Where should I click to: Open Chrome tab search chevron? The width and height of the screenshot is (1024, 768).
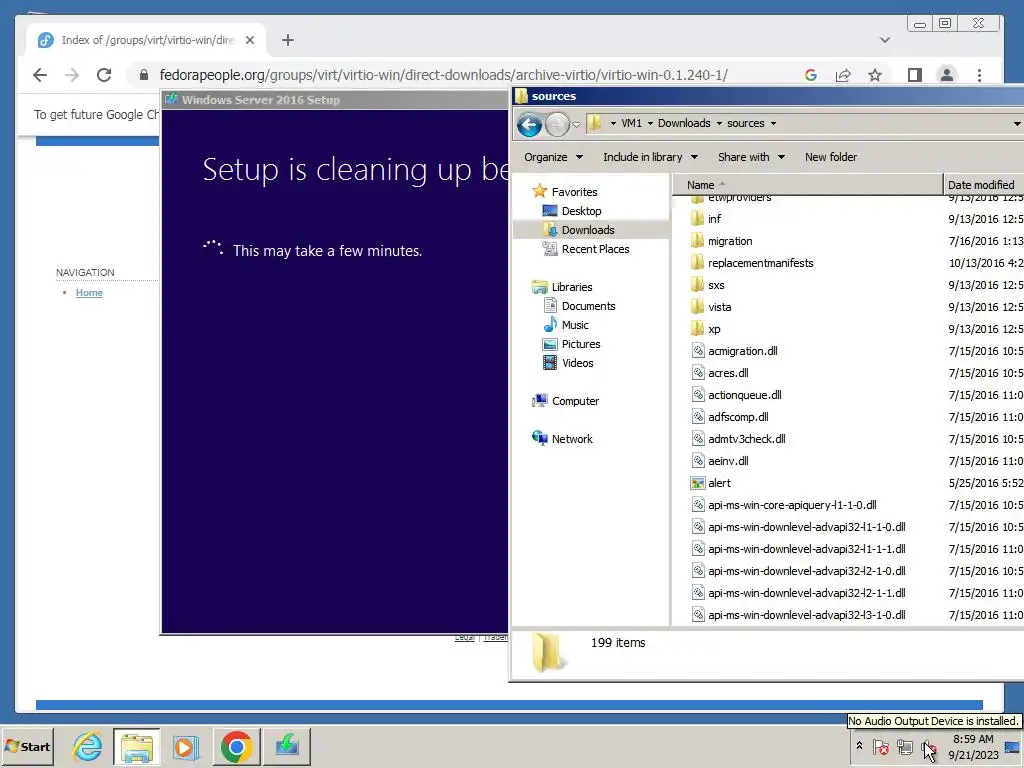click(885, 40)
